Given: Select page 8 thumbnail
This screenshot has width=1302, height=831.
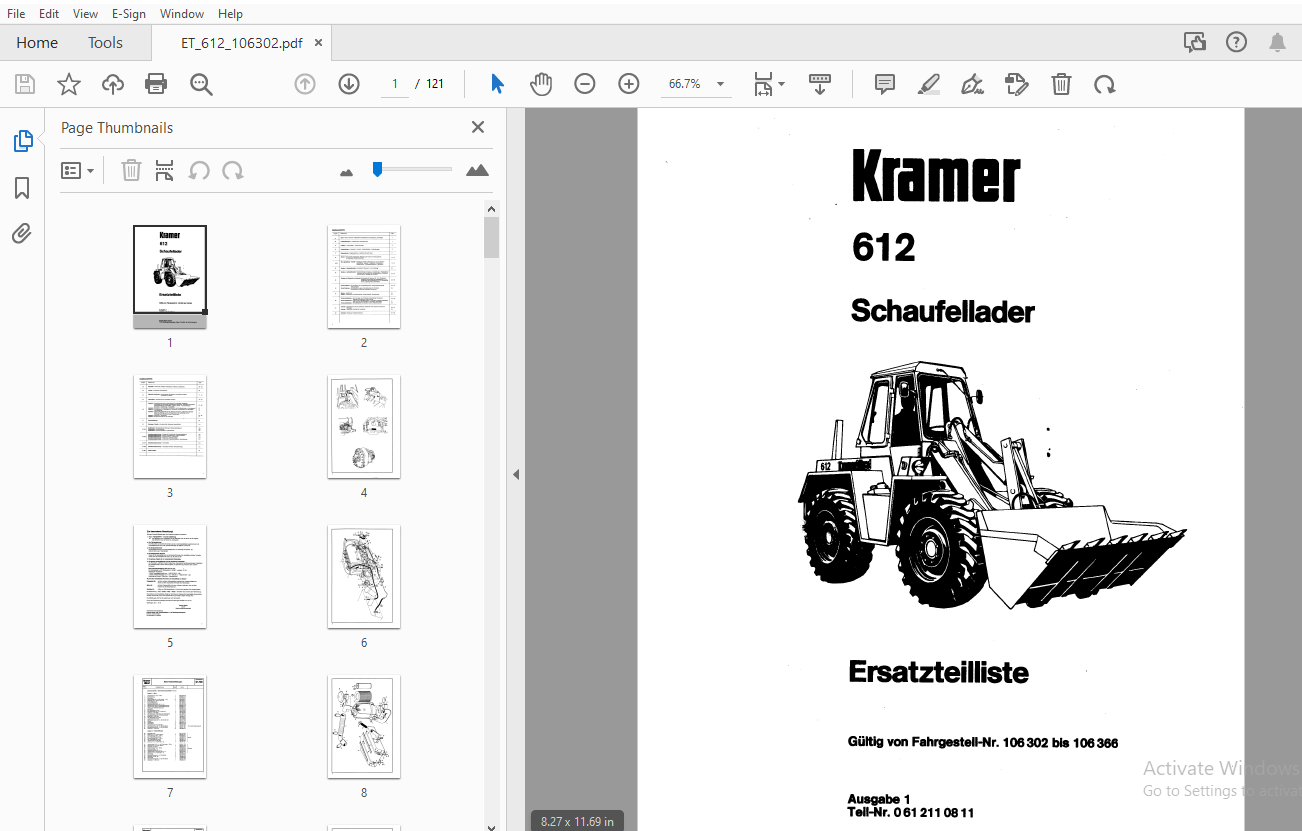Looking at the screenshot, I should click(x=364, y=726).
